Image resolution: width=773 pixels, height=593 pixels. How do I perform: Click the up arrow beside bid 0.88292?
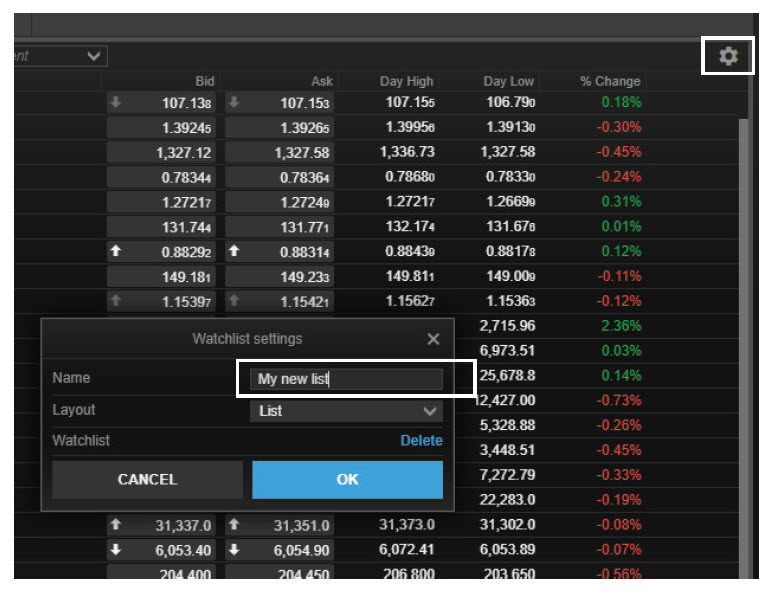[117, 252]
